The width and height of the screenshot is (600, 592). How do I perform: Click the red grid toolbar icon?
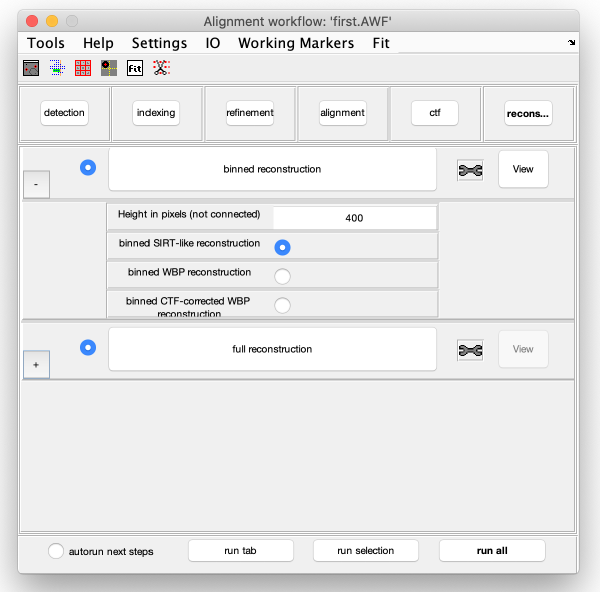point(83,68)
